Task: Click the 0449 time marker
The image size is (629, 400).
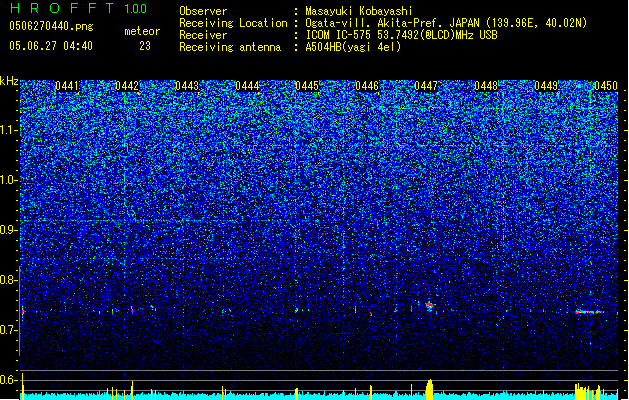Action: coord(546,86)
